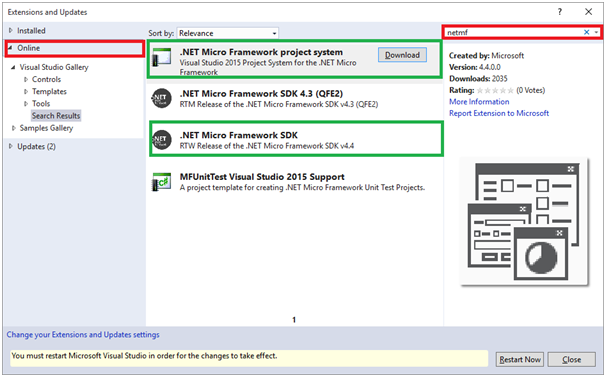This screenshot has width=606, height=377.
Task: Open Change your Extensions and Updates settings
Action: (83, 334)
